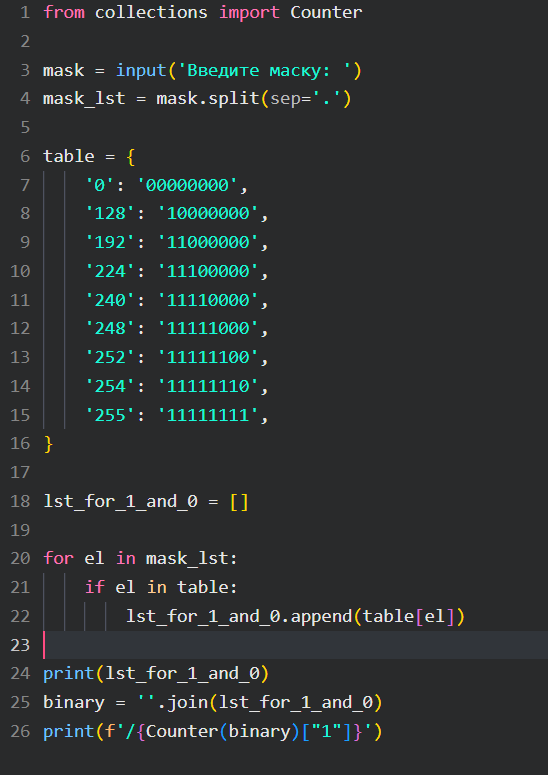
Task: Click the '252' dictionary key
Action: (x=110, y=357)
